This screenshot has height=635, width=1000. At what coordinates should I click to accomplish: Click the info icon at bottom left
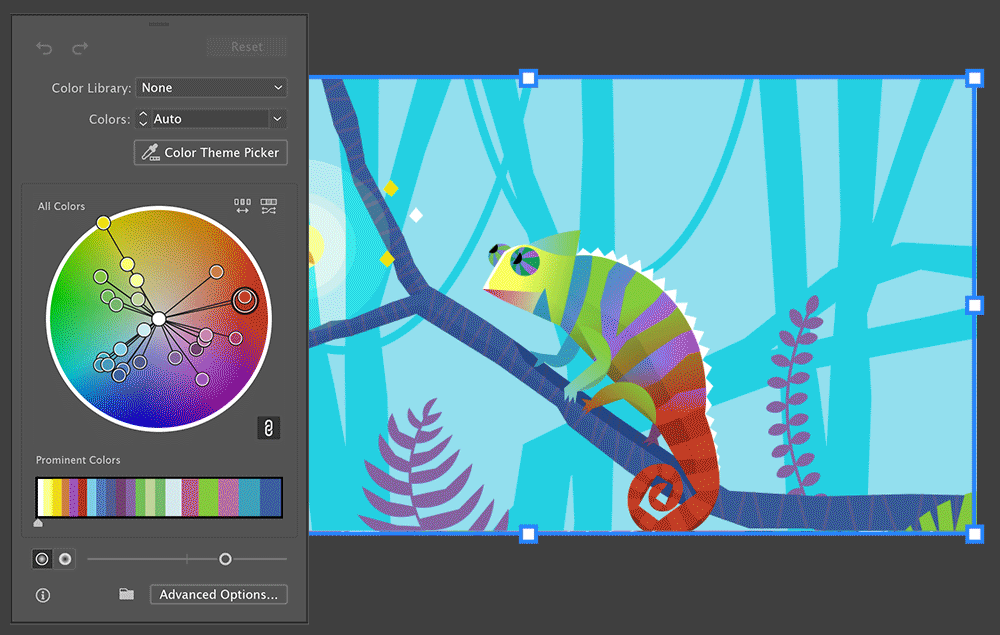(42, 595)
